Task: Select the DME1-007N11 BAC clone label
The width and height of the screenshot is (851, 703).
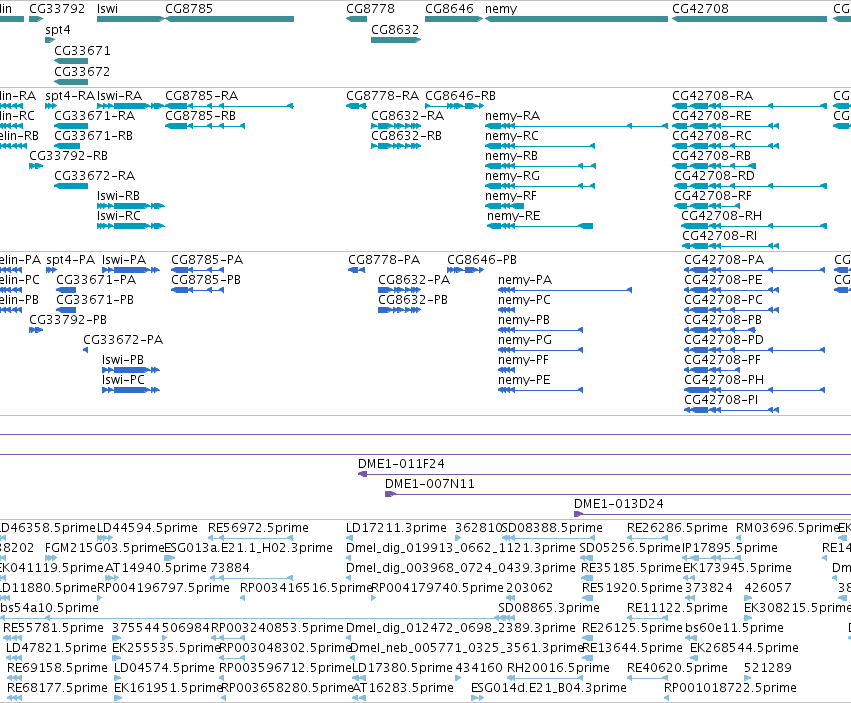Action: (x=430, y=484)
